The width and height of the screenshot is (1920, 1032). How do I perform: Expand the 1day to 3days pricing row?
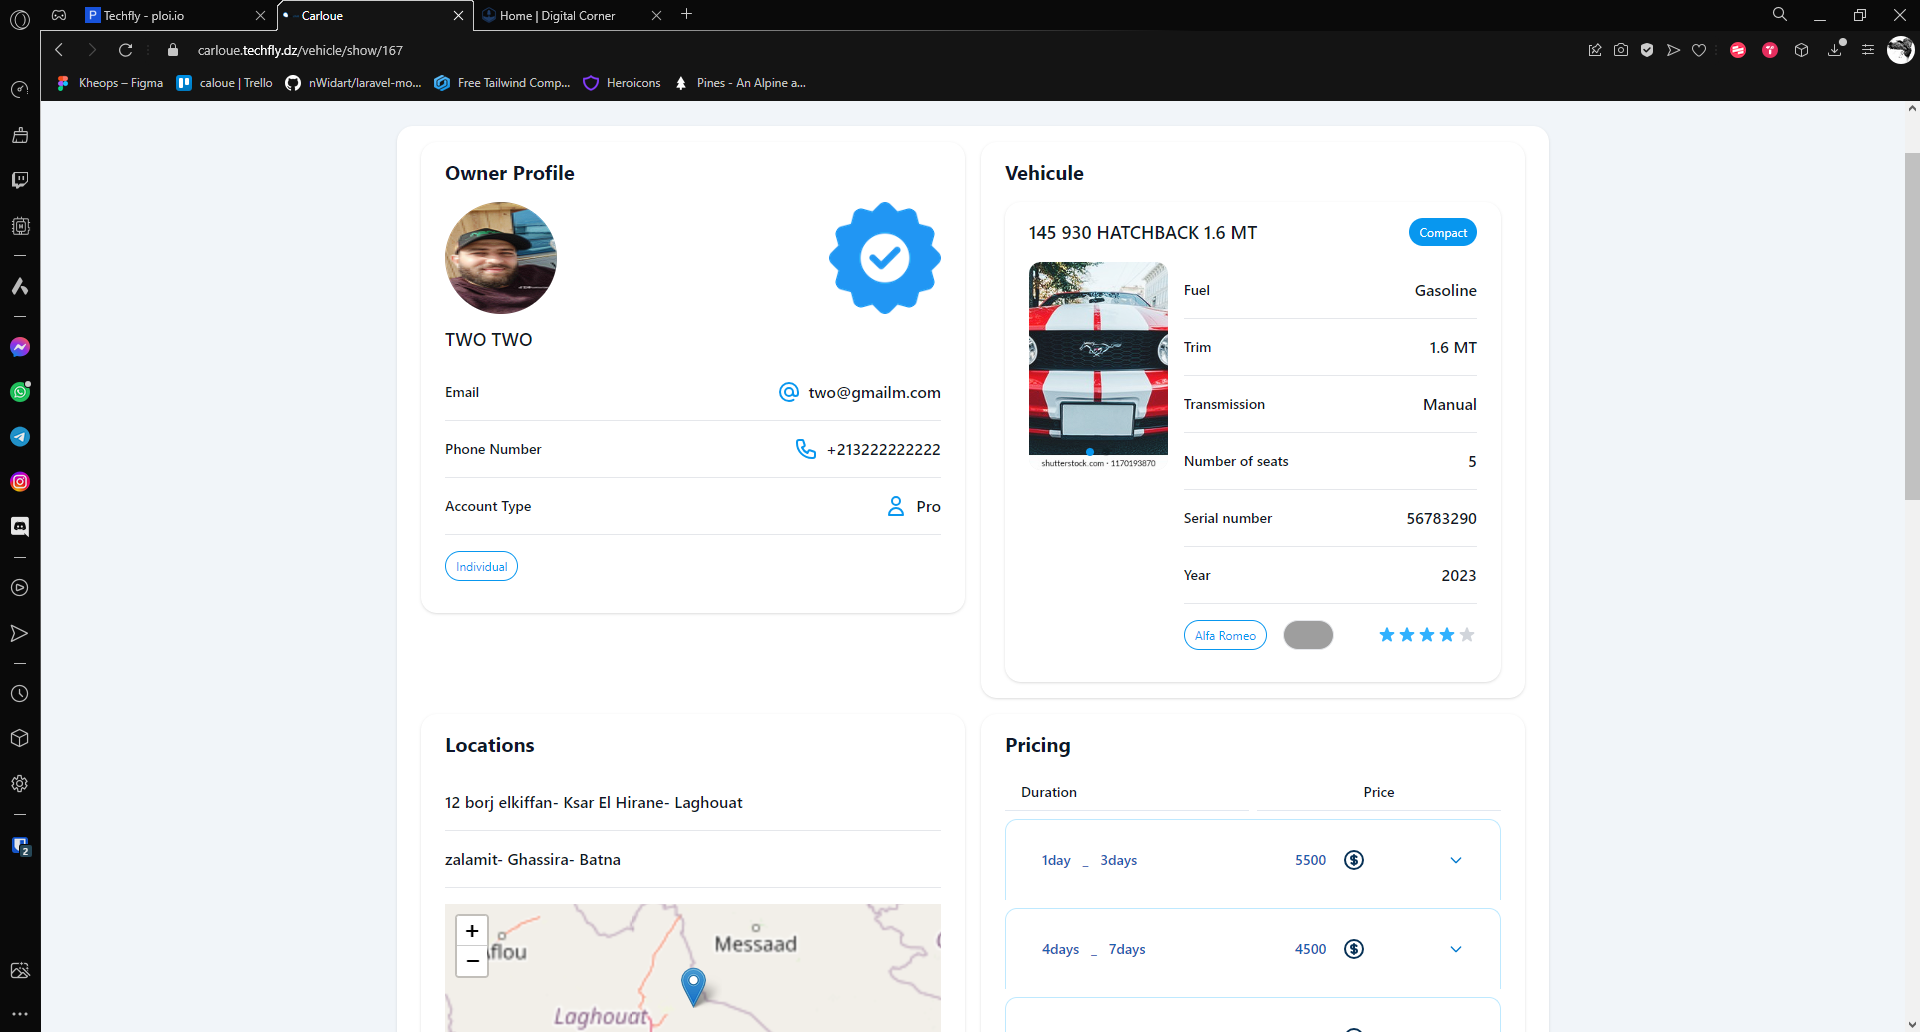click(1455, 860)
